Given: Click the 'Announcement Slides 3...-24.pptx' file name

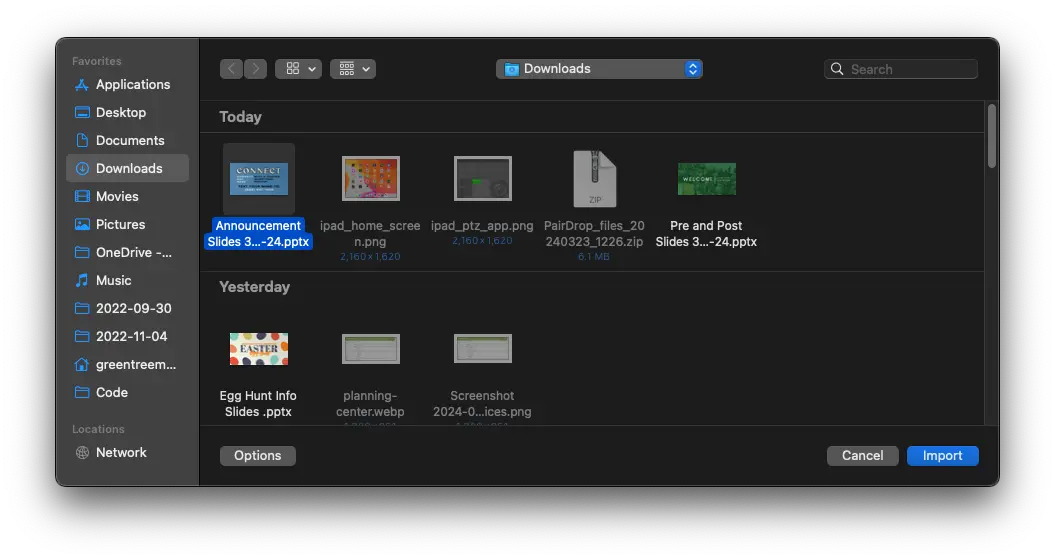Looking at the screenshot, I should (x=258, y=234).
